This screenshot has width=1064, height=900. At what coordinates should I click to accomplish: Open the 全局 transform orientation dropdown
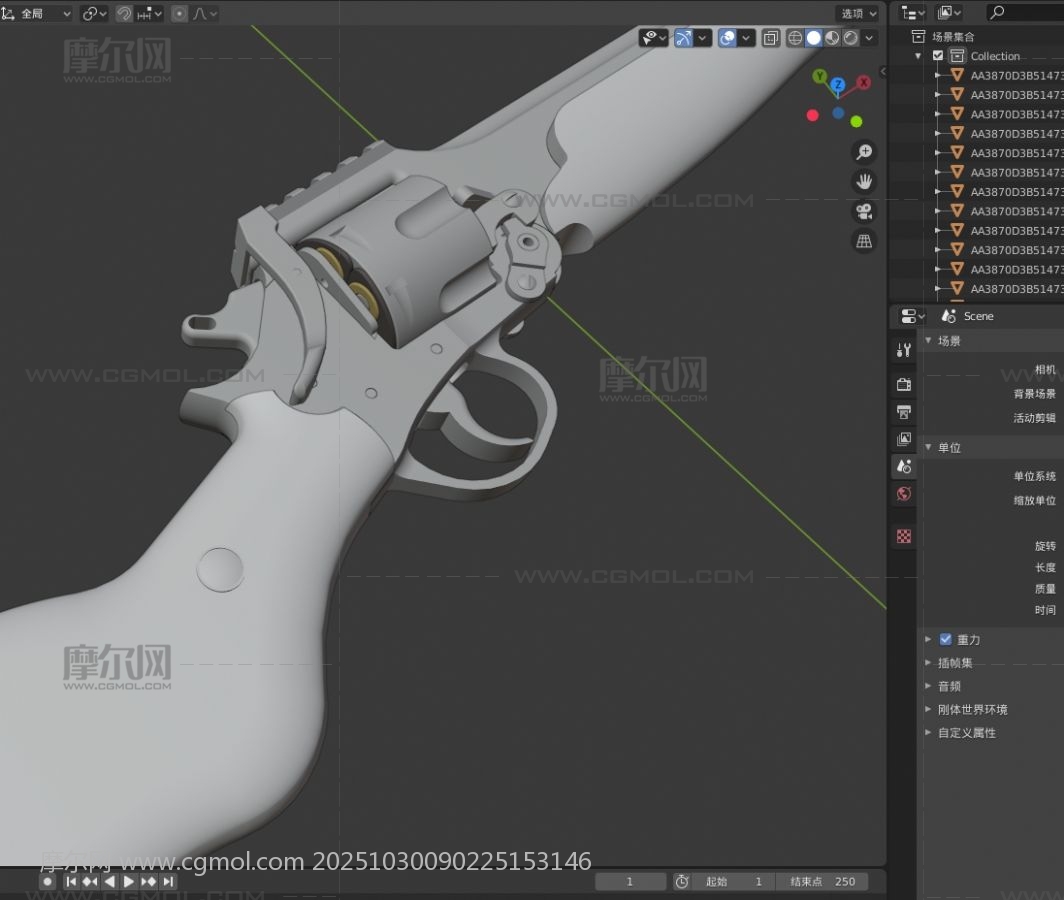click(45, 13)
